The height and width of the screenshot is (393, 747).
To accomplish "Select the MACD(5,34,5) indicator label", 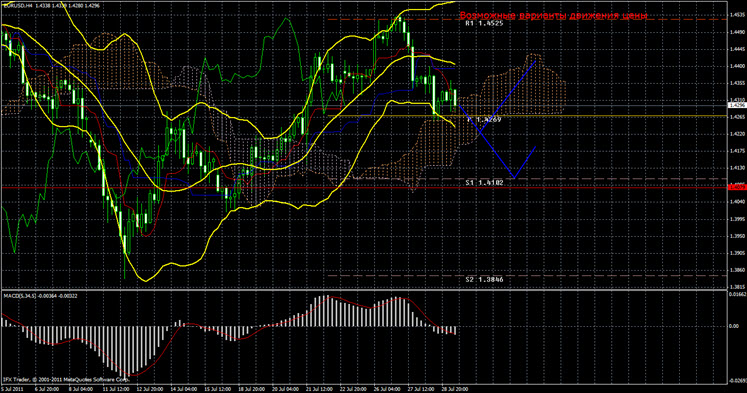I will tap(40, 296).
